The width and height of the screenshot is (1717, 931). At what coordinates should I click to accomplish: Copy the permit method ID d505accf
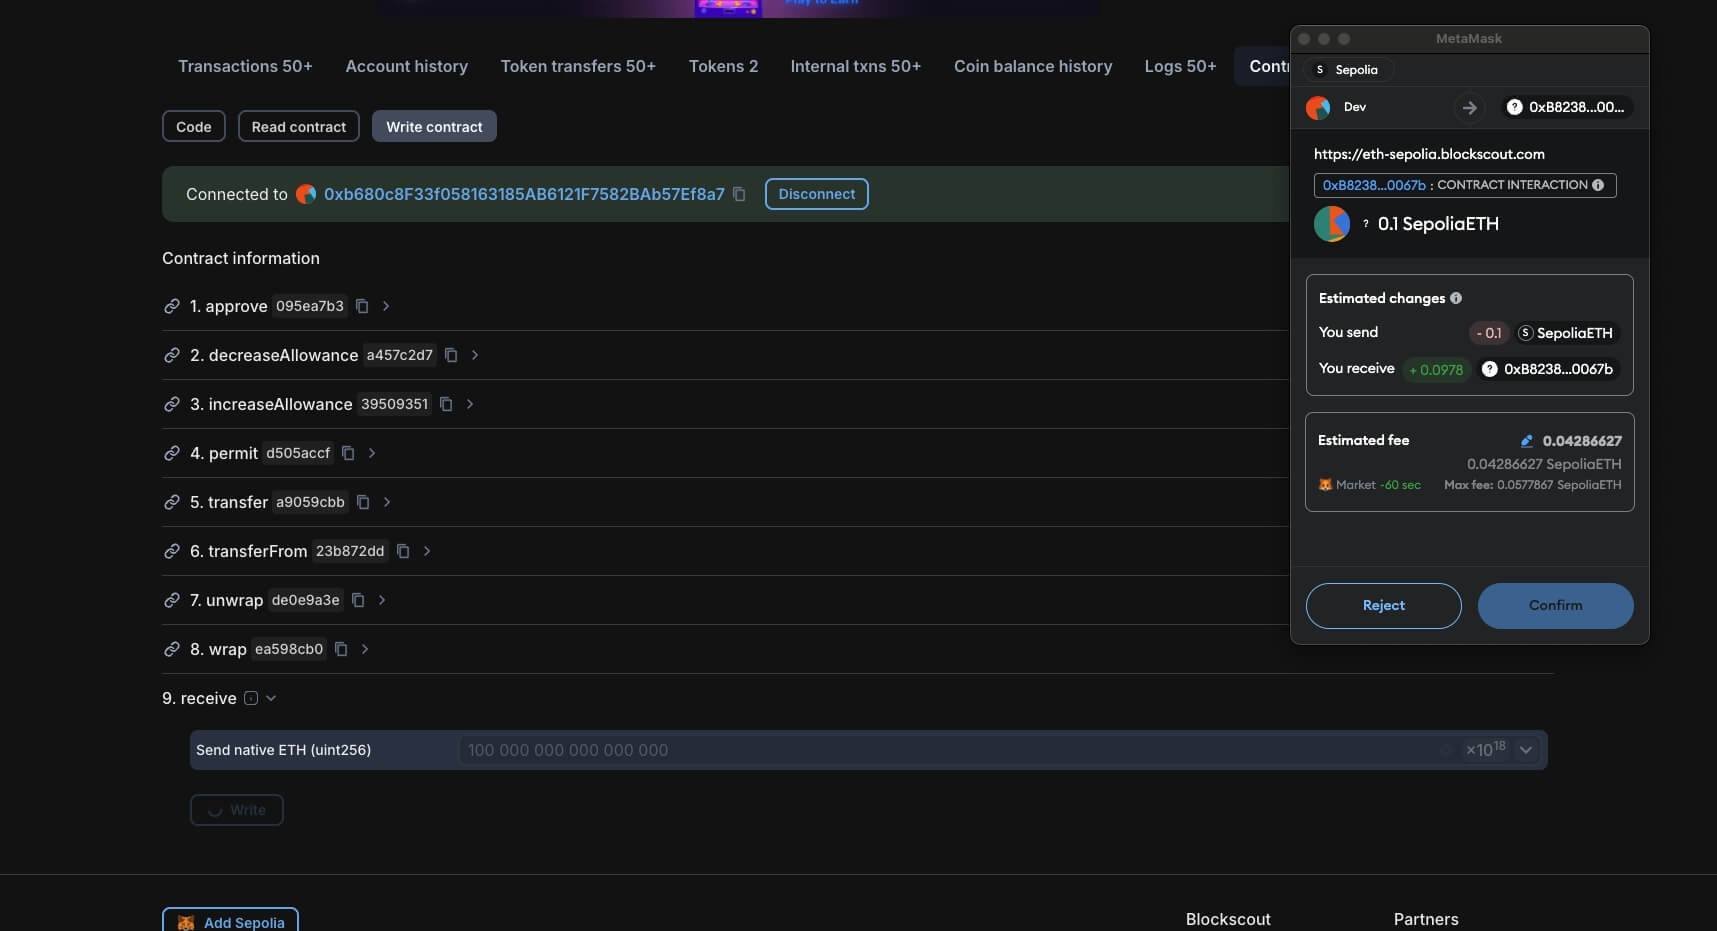(348, 453)
